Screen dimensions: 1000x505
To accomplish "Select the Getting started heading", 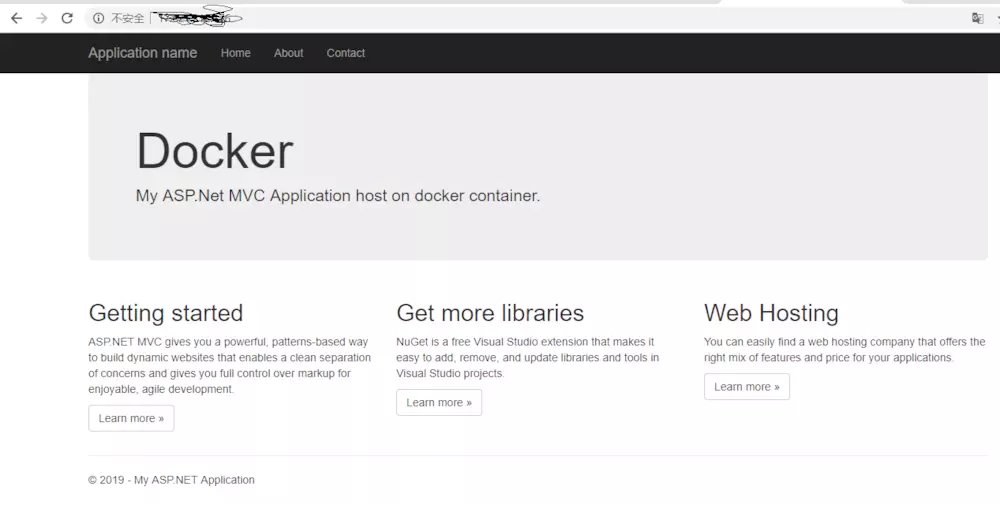I will [x=166, y=313].
